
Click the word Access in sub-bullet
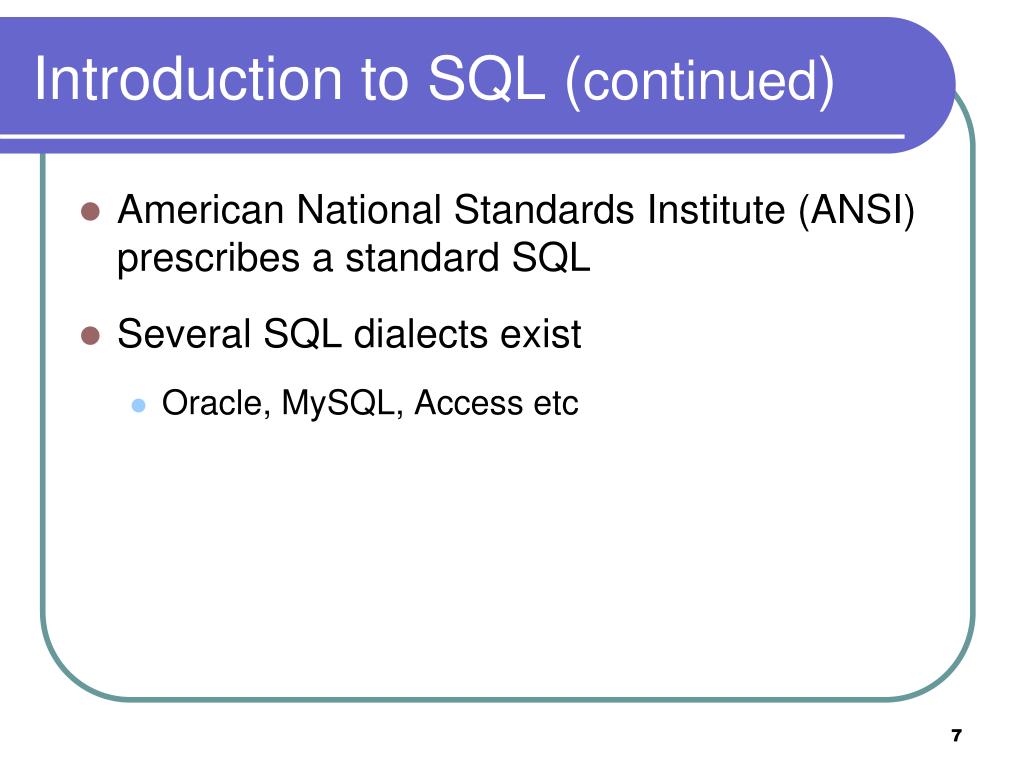(x=468, y=403)
